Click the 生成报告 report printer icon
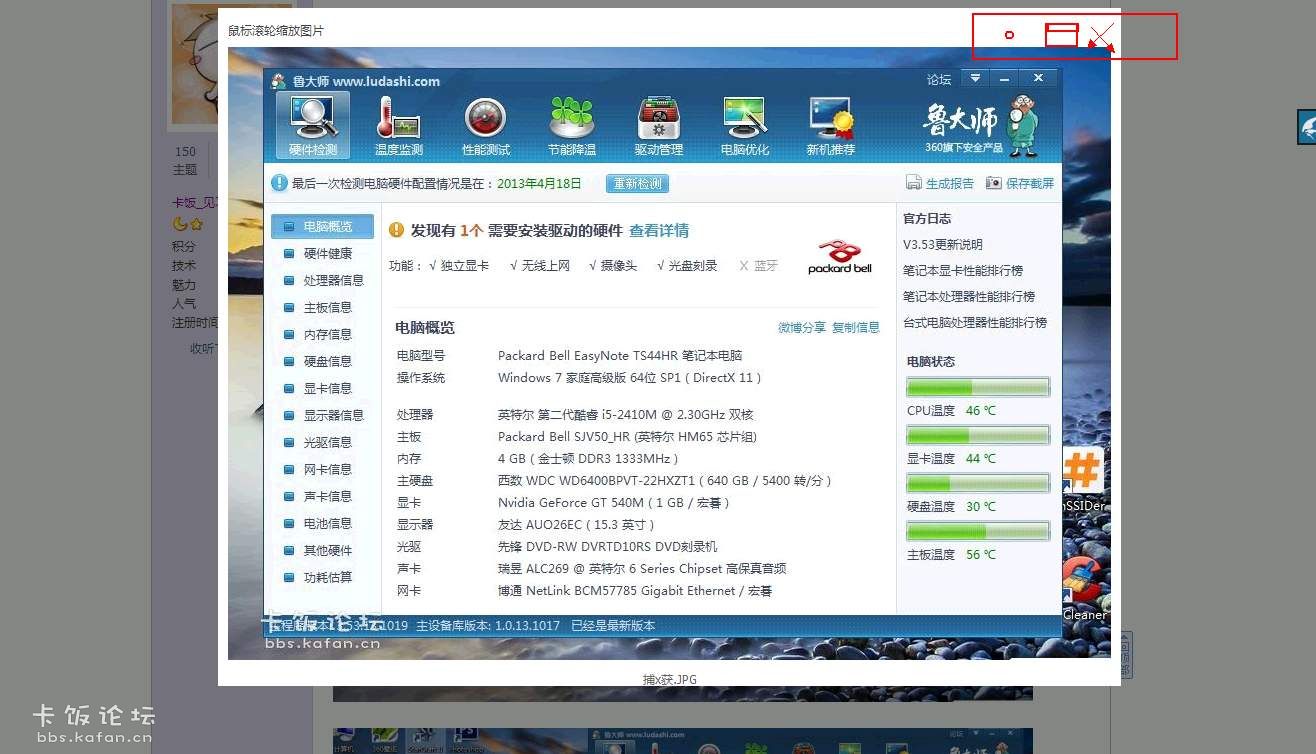1316x754 pixels. [913, 183]
